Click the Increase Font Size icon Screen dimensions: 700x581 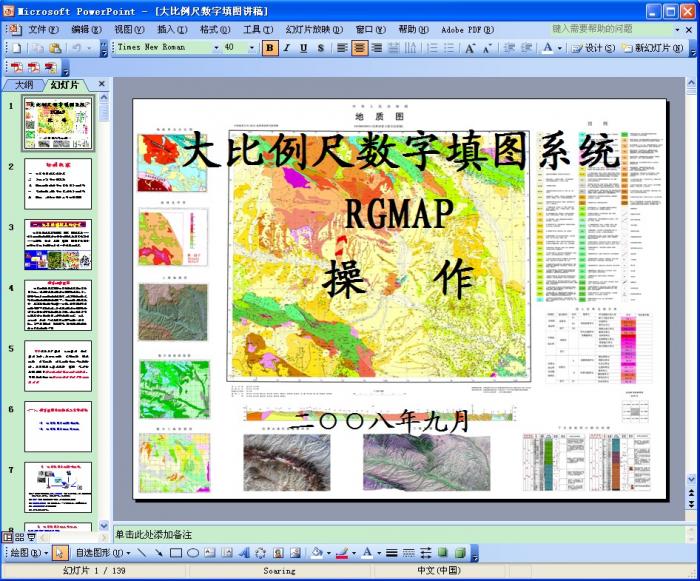pyautogui.click(x=470, y=47)
